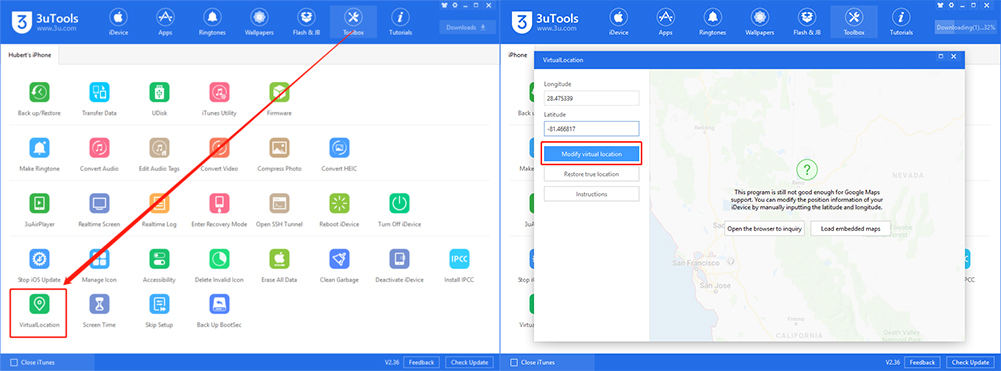Open Tutorials in left window
Image resolution: width=1001 pixels, height=371 pixels.
tap(400, 22)
